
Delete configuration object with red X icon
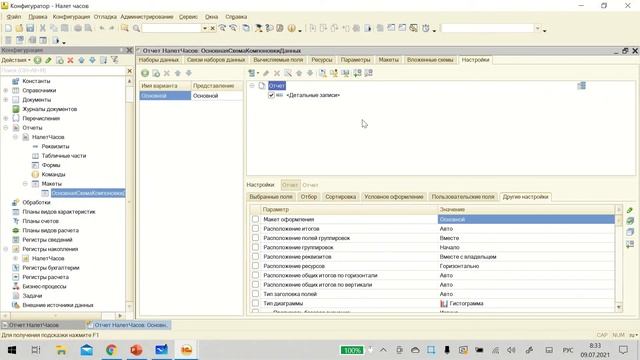[70, 60]
